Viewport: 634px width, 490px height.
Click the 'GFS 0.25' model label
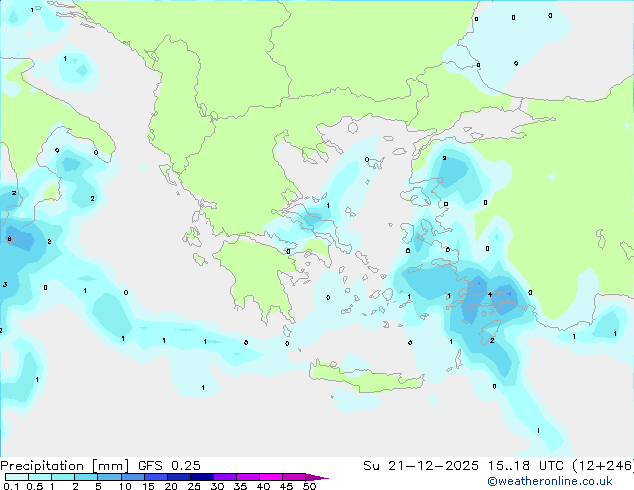169,466
